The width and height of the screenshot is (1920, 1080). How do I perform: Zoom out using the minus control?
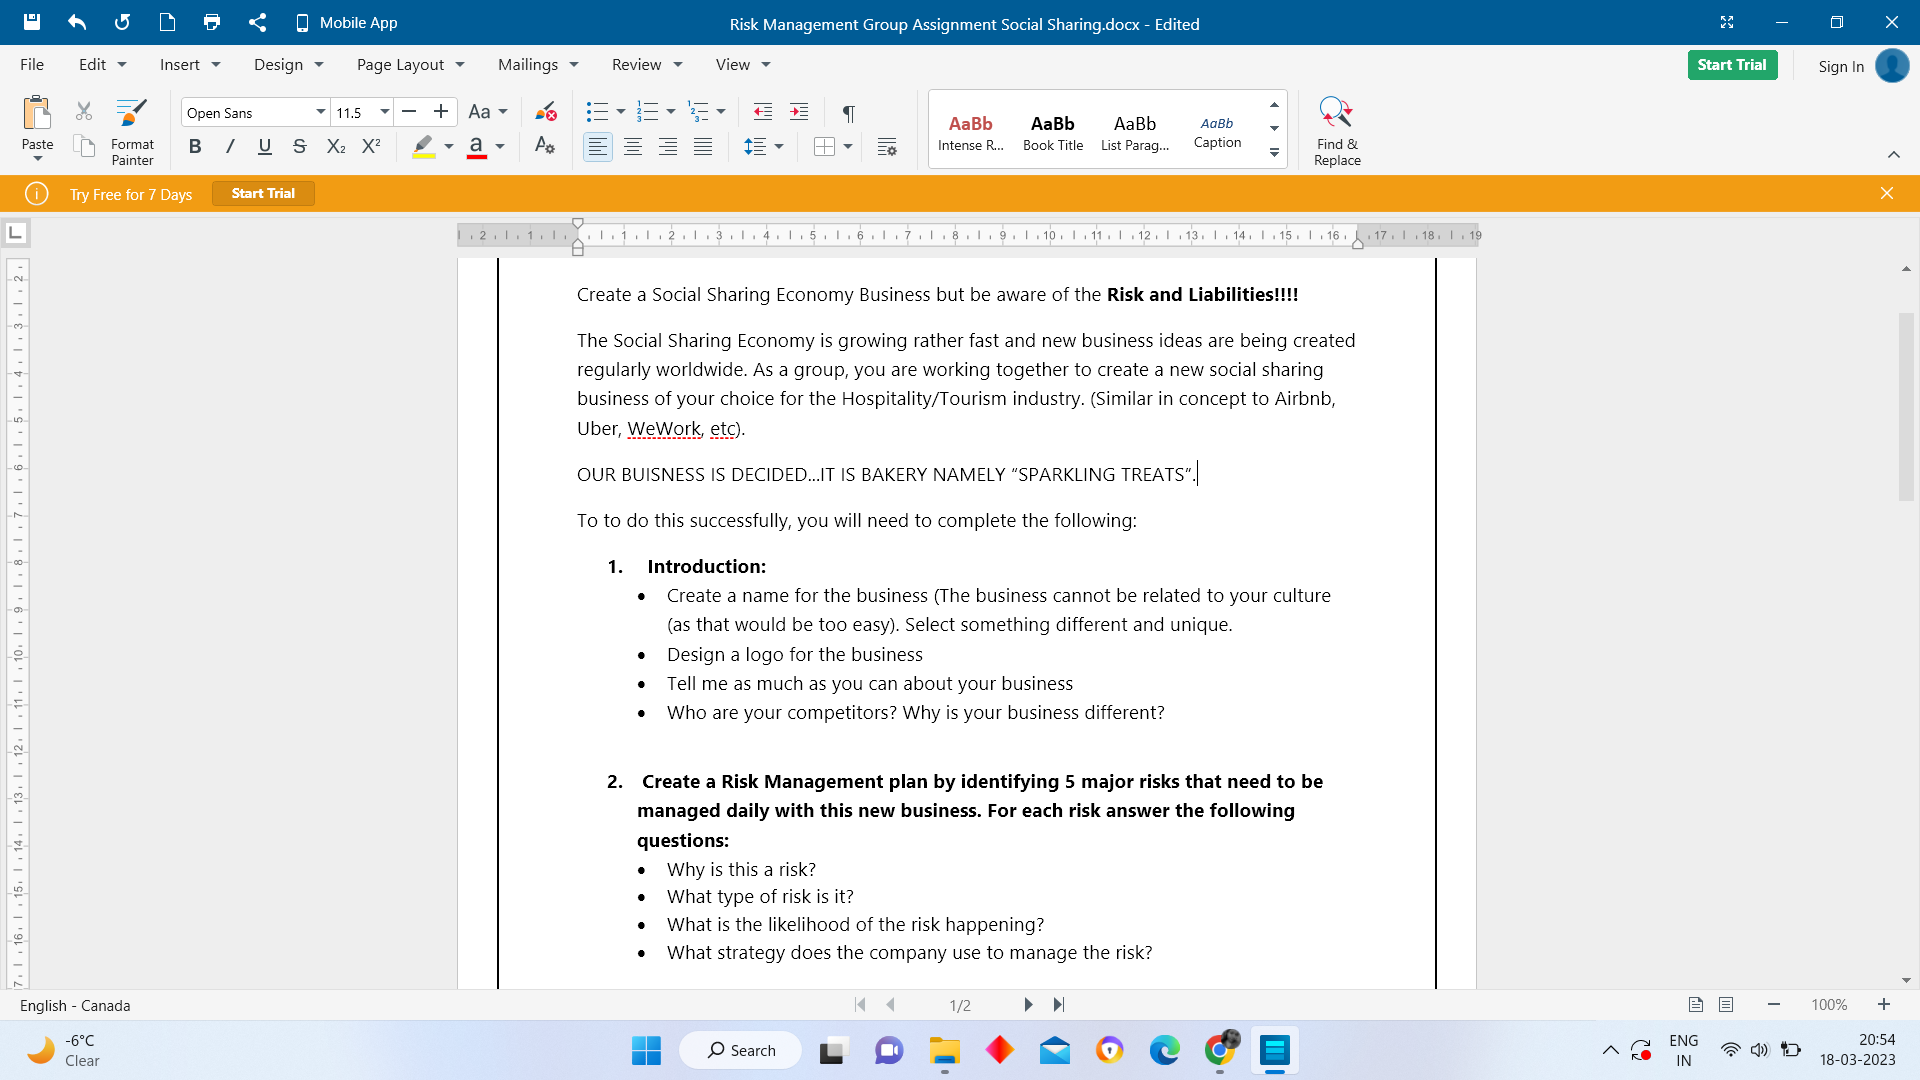coord(1775,1005)
